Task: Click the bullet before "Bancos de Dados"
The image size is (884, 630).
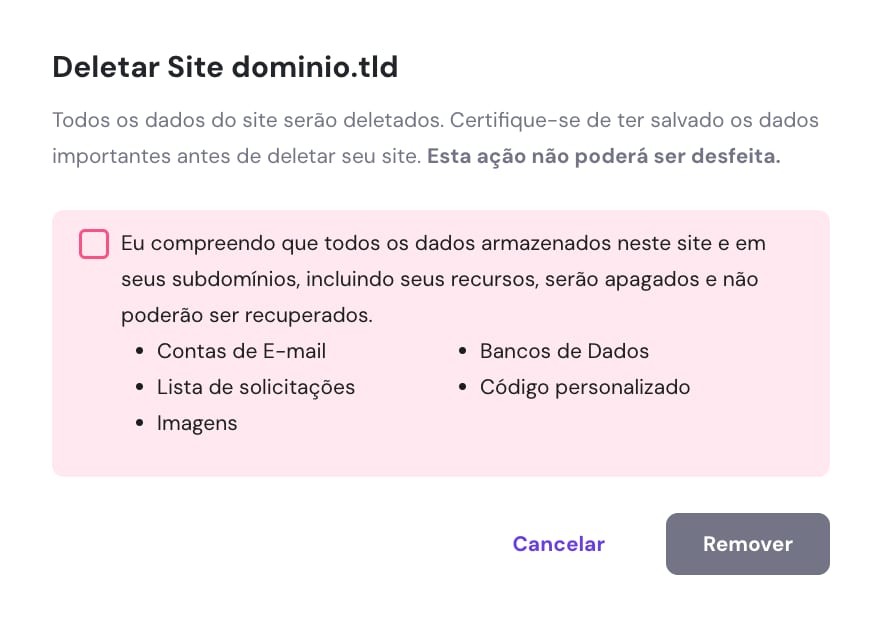Action: pyautogui.click(x=463, y=352)
